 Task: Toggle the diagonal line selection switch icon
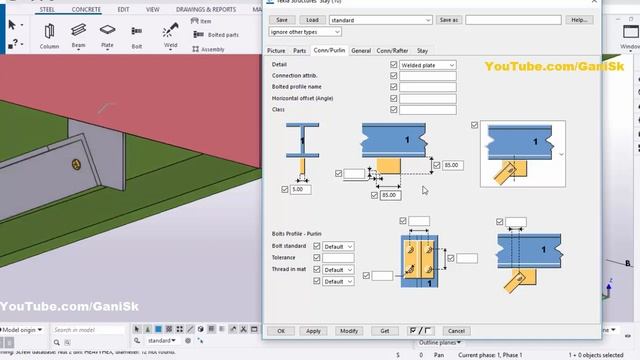190,329
